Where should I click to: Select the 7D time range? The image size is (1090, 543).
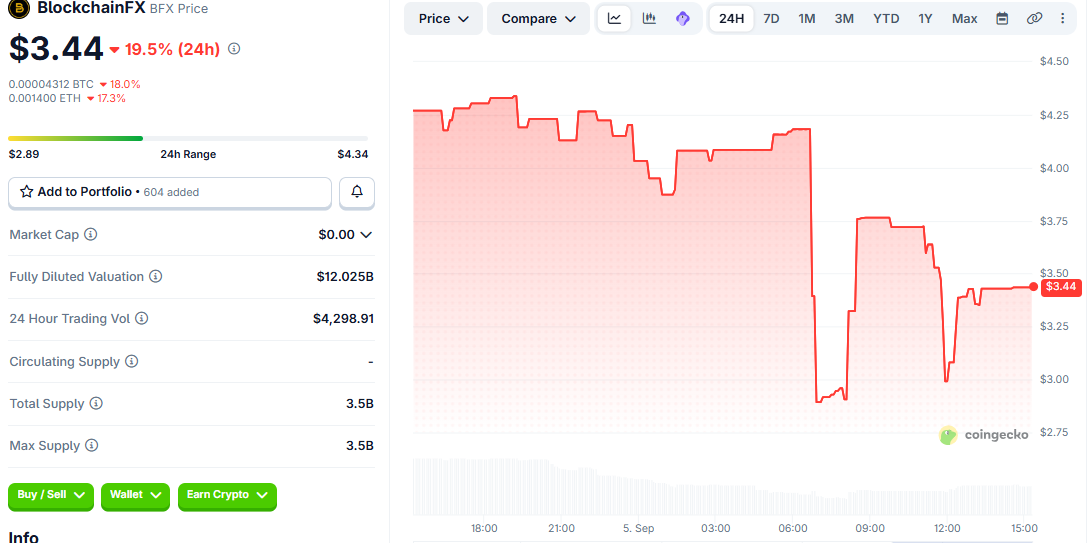(x=771, y=19)
